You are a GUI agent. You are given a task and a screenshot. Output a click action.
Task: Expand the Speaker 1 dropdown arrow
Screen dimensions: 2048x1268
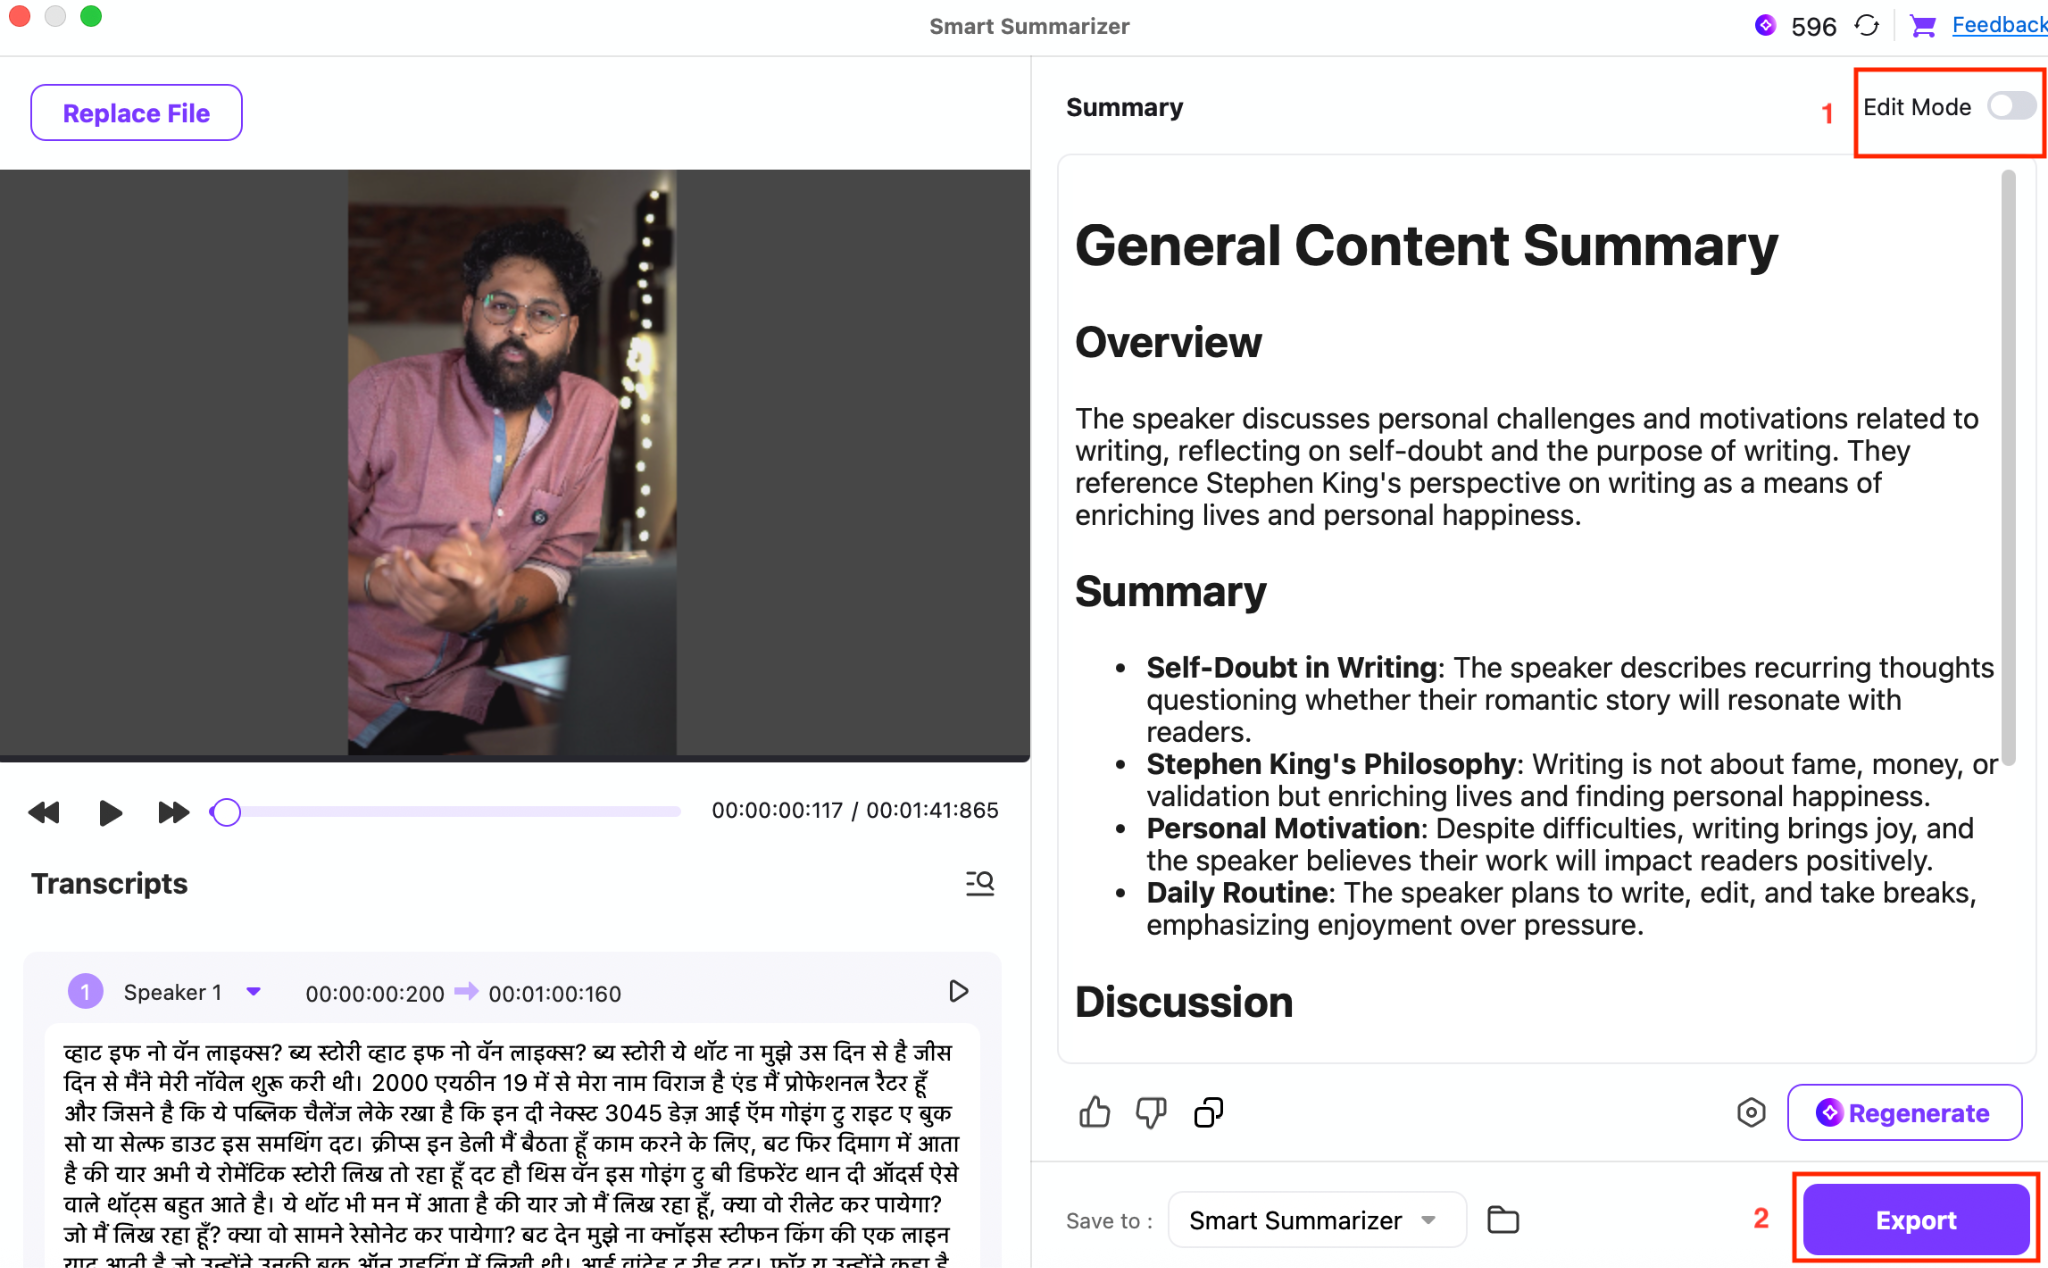click(253, 992)
